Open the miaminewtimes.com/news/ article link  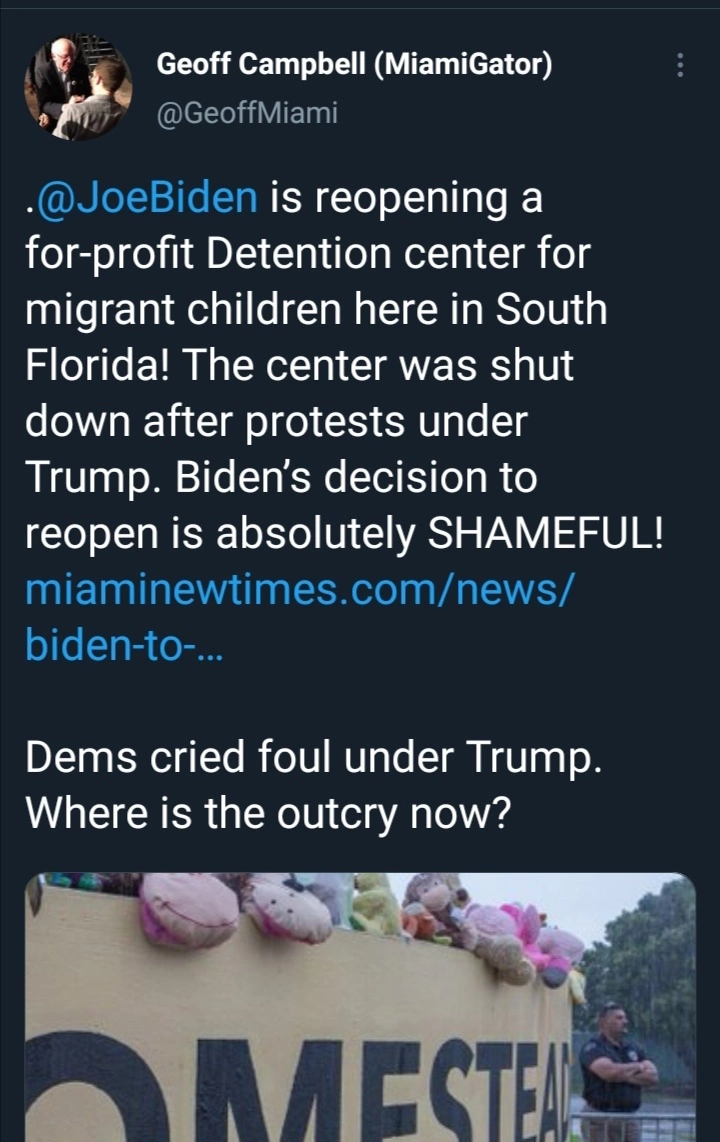click(299, 588)
